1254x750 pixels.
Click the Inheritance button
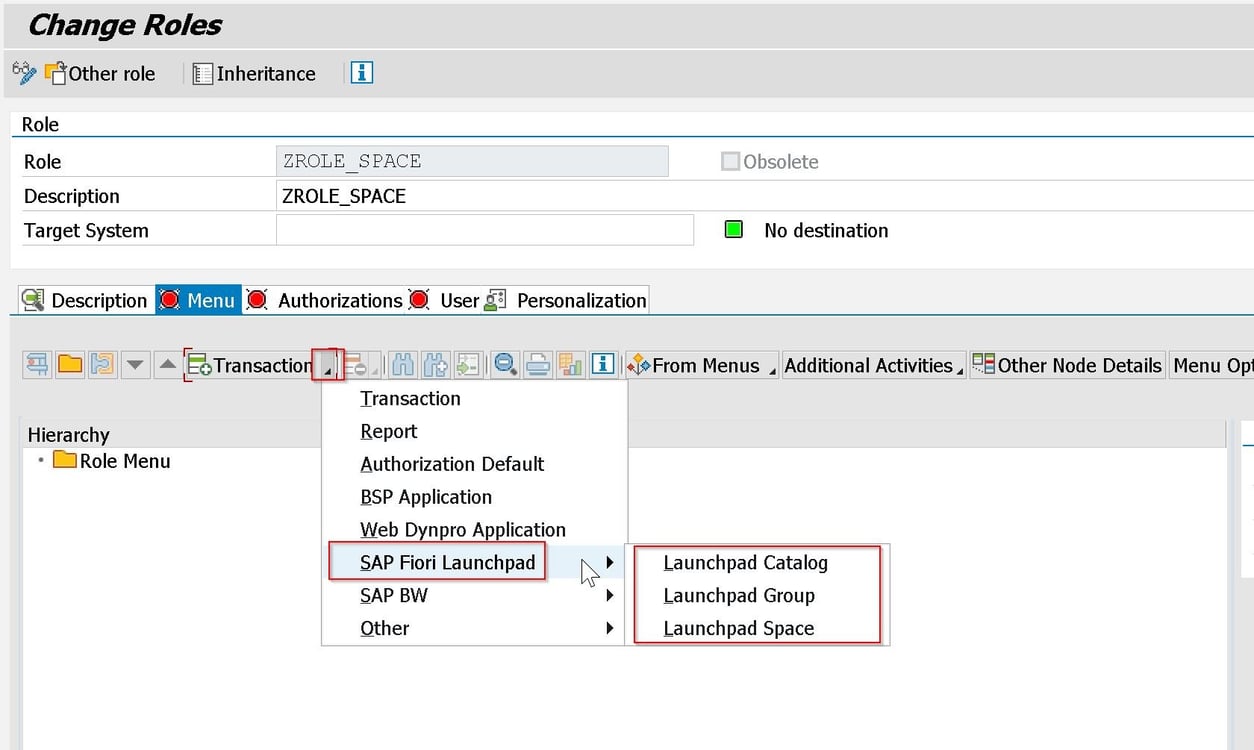(x=255, y=73)
